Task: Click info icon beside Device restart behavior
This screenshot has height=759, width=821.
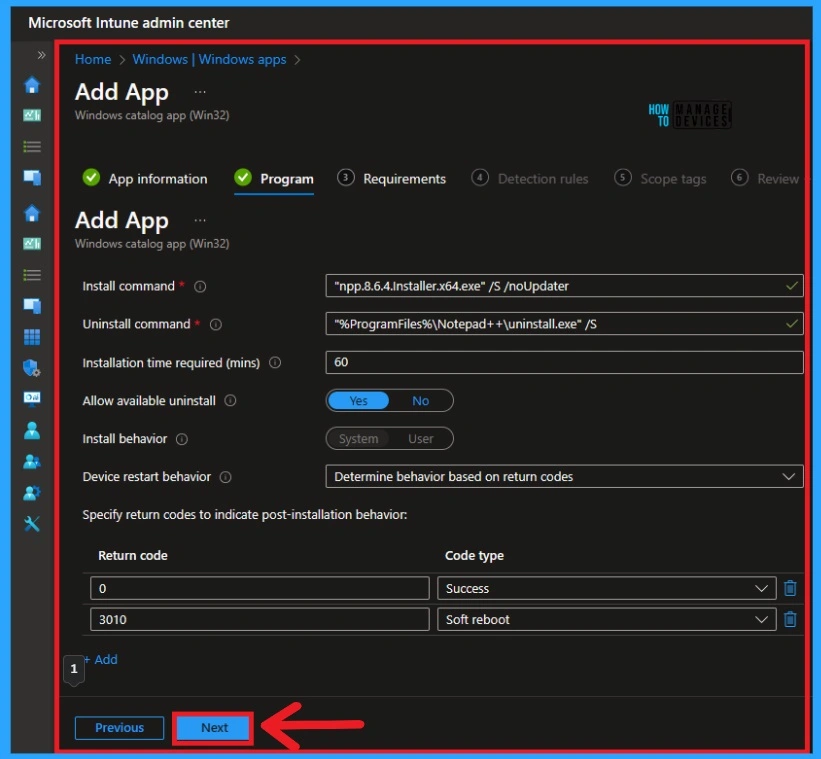Action: [225, 477]
